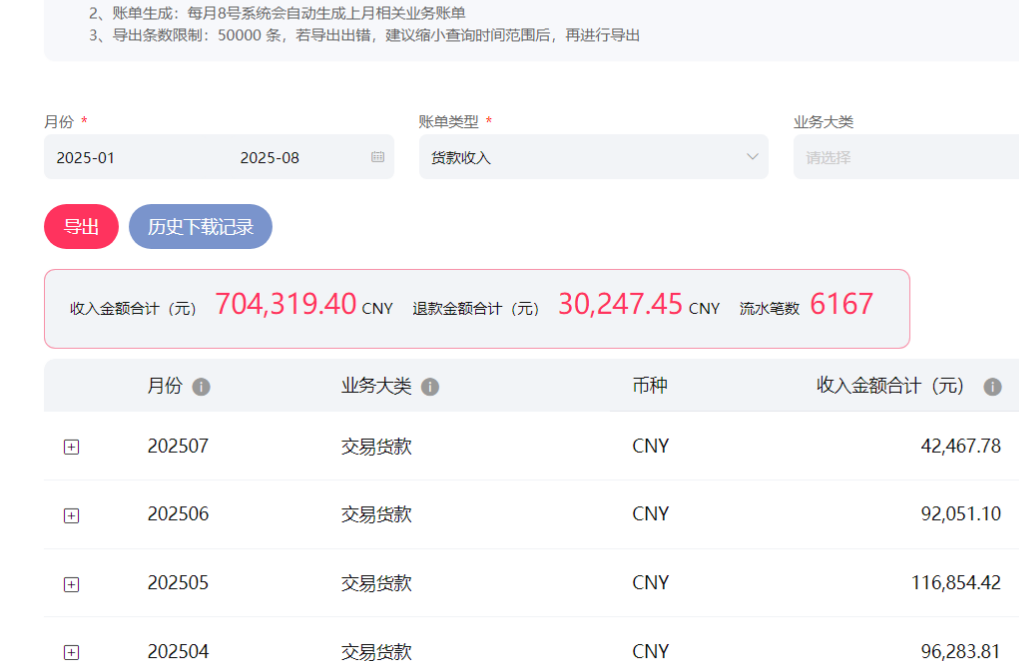
Task: Click info icon beside 收入金额合计 column header
Action: click(992, 387)
